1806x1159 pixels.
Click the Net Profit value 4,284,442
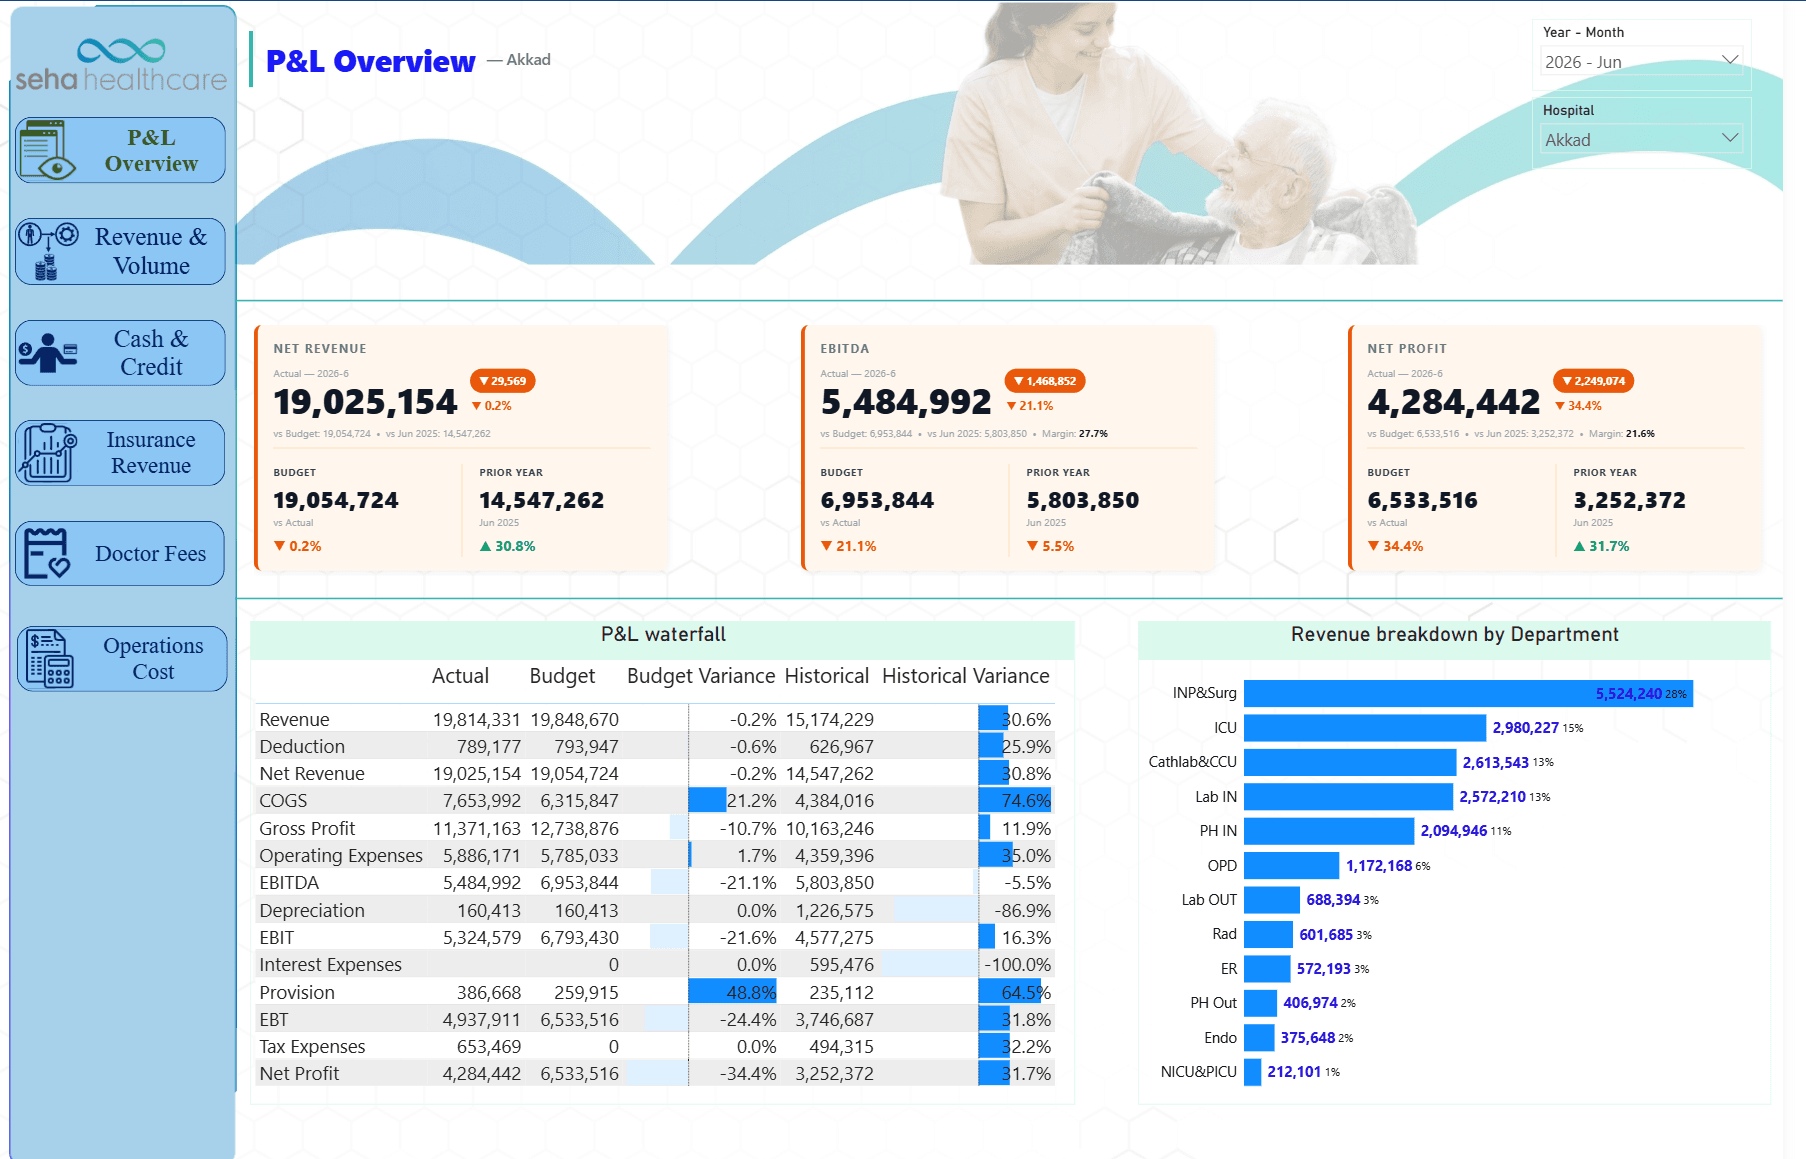(1454, 402)
